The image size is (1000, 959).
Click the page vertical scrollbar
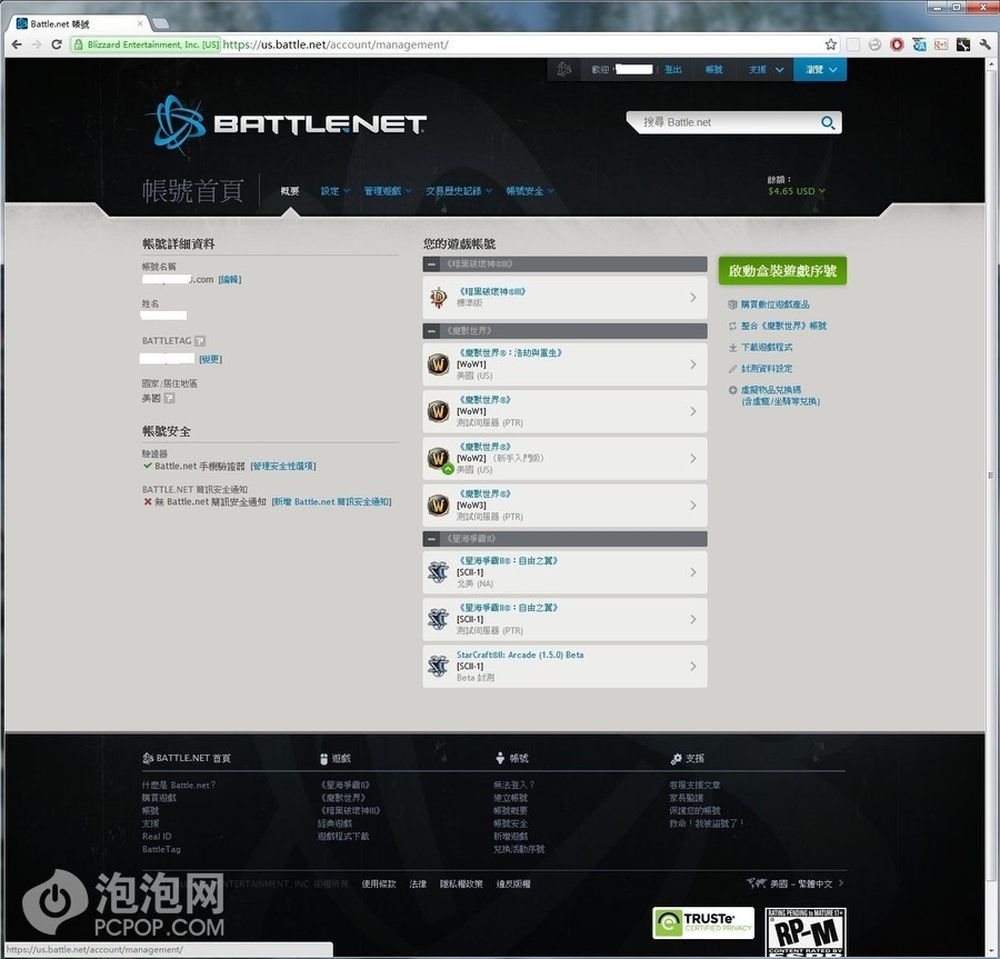[990, 475]
